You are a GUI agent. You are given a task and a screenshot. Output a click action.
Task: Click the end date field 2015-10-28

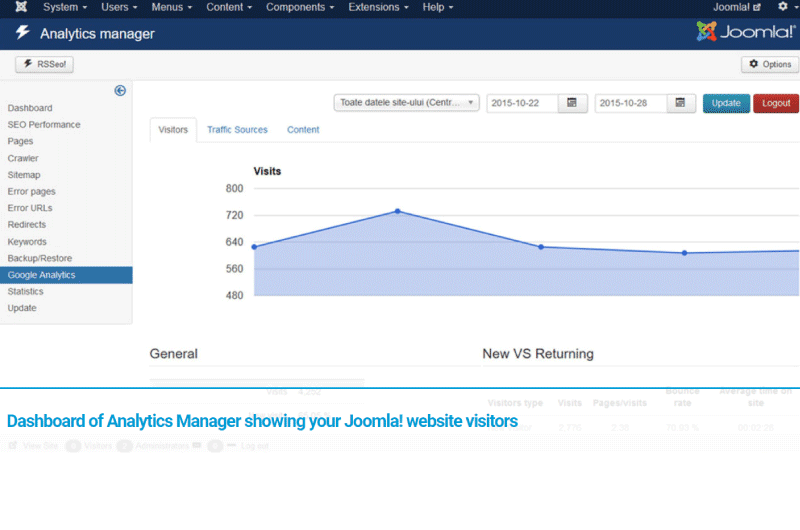pyautogui.click(x=631, y=103)
